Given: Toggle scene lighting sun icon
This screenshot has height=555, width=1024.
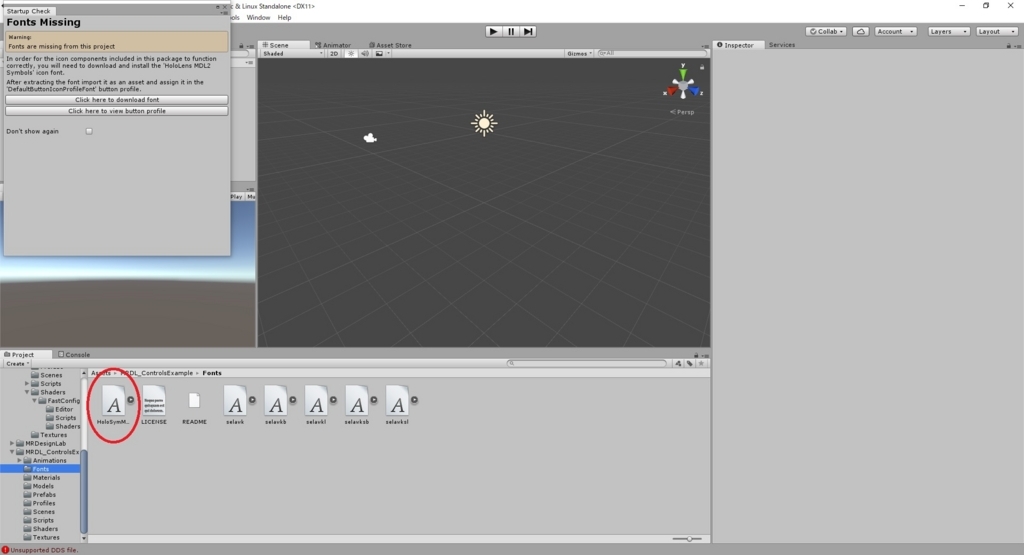Looking at the screenshot, I should click(x=351, y=54).
